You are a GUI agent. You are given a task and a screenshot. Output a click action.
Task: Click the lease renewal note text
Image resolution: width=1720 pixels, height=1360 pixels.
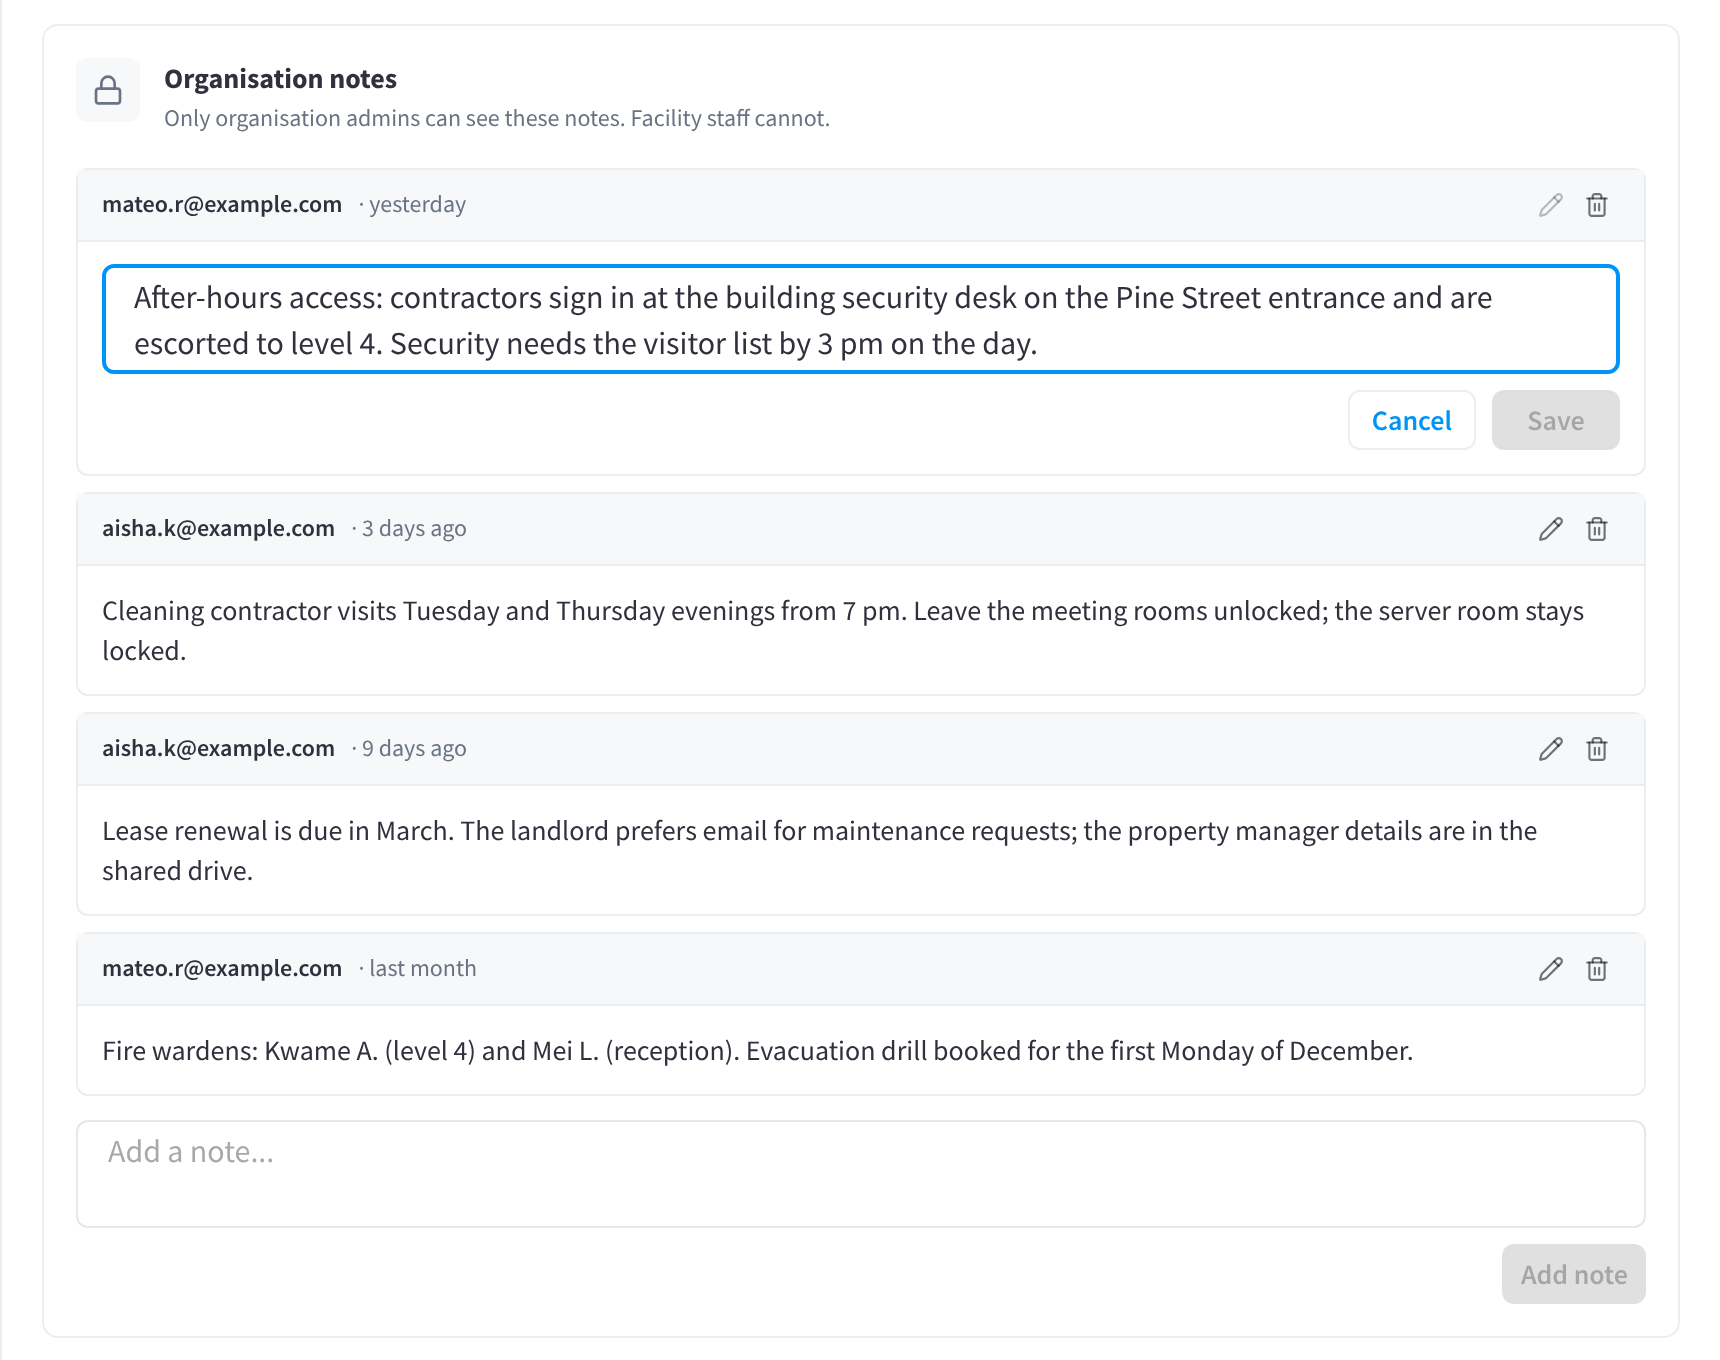tap(820, 851)
